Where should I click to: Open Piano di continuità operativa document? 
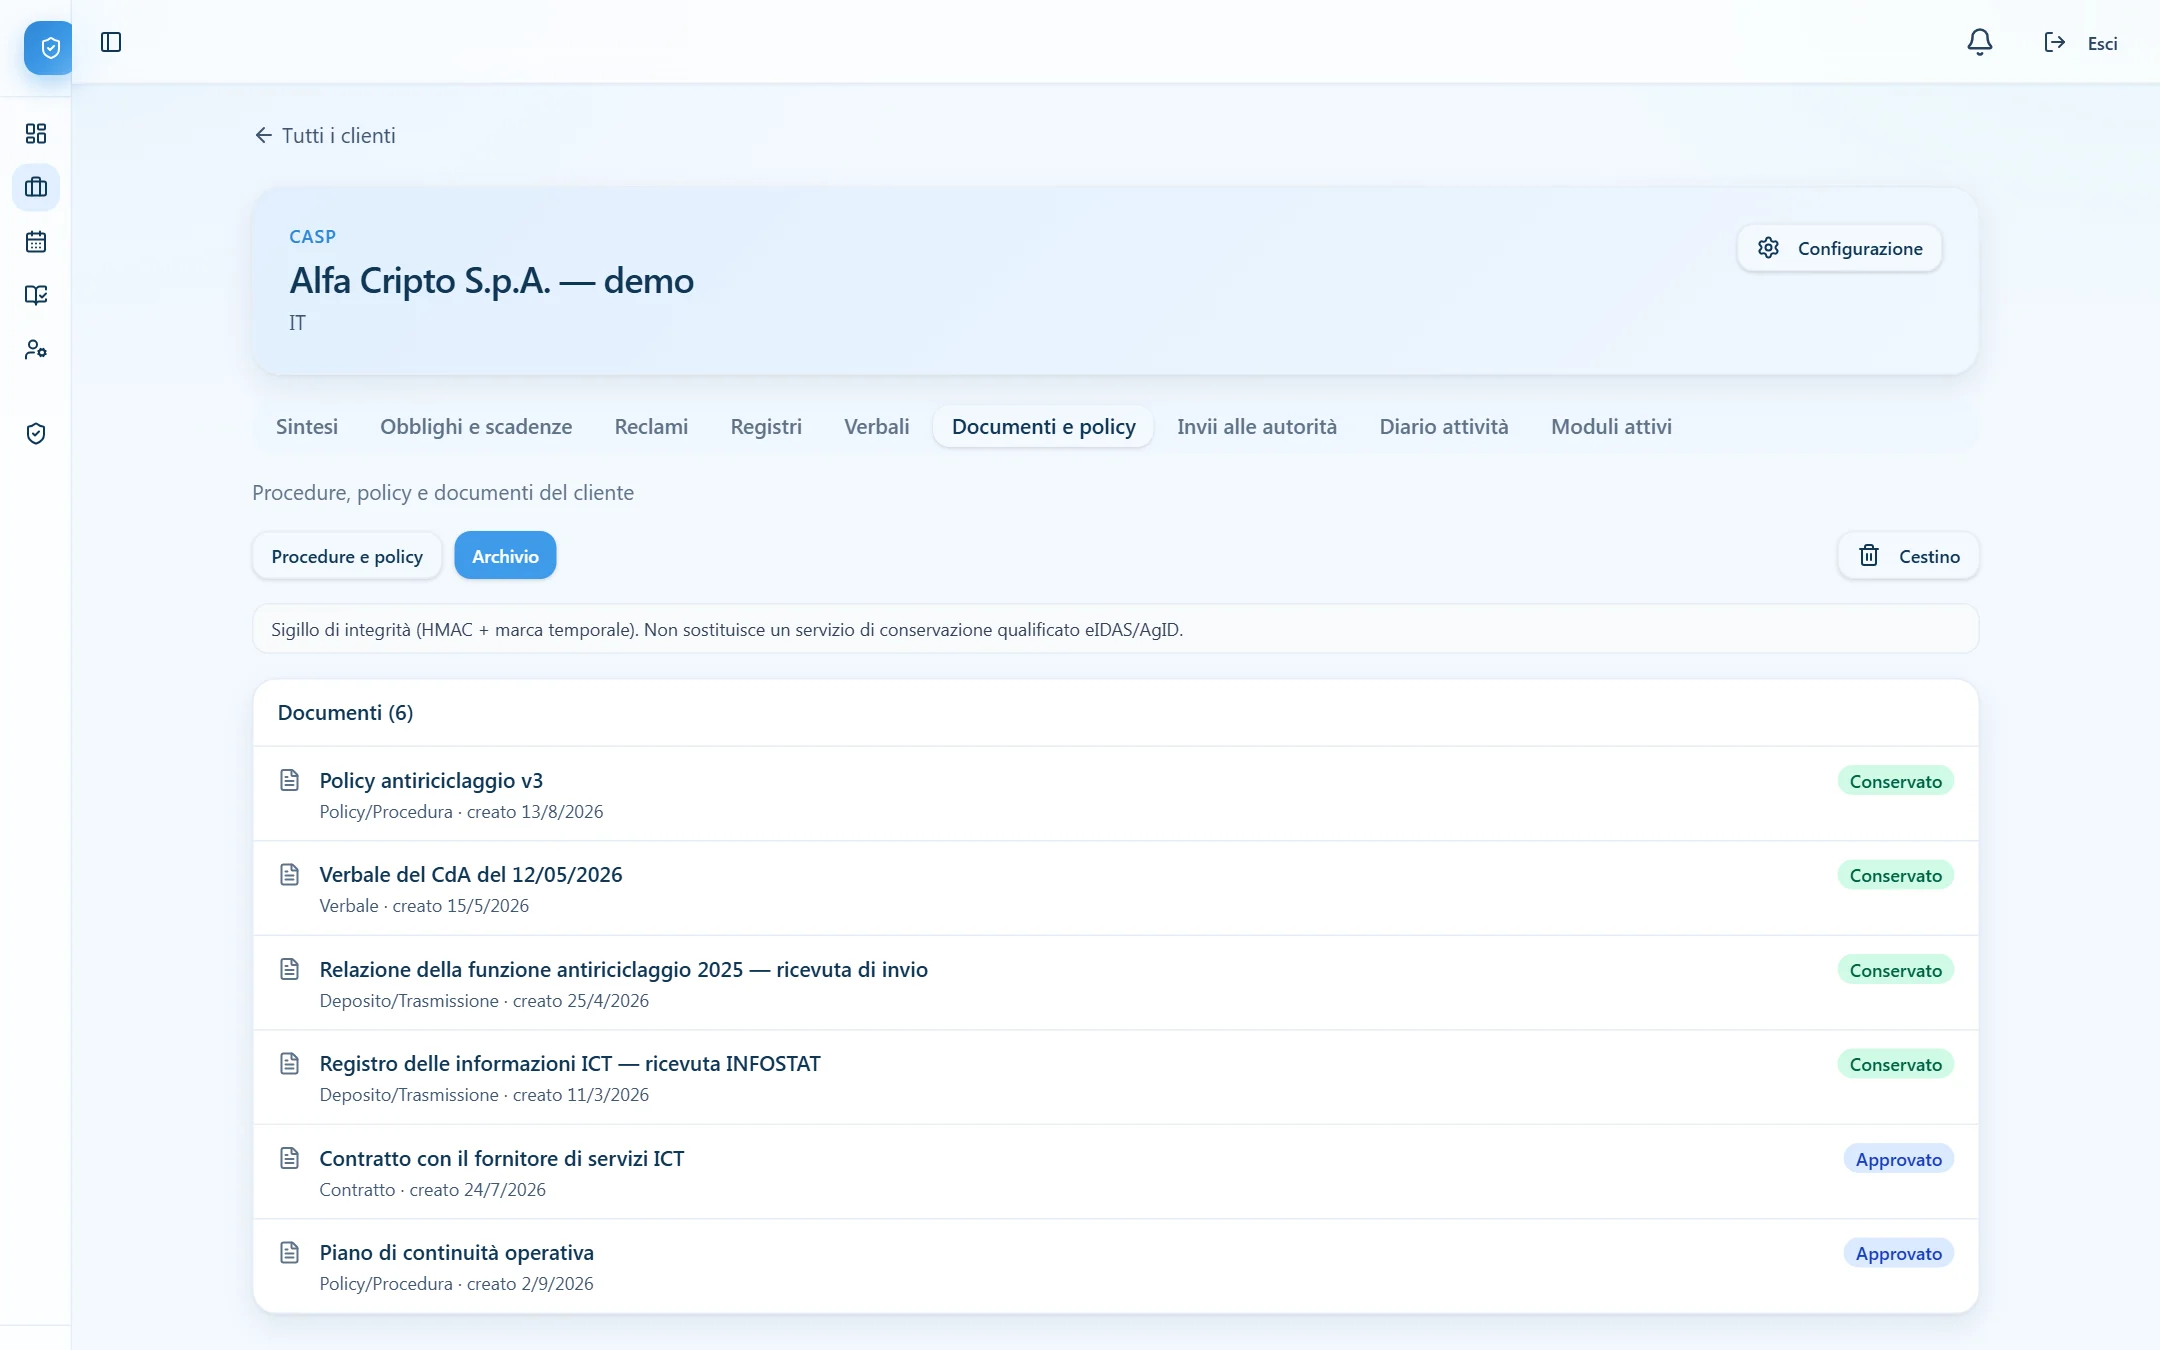(1115, 1266)
